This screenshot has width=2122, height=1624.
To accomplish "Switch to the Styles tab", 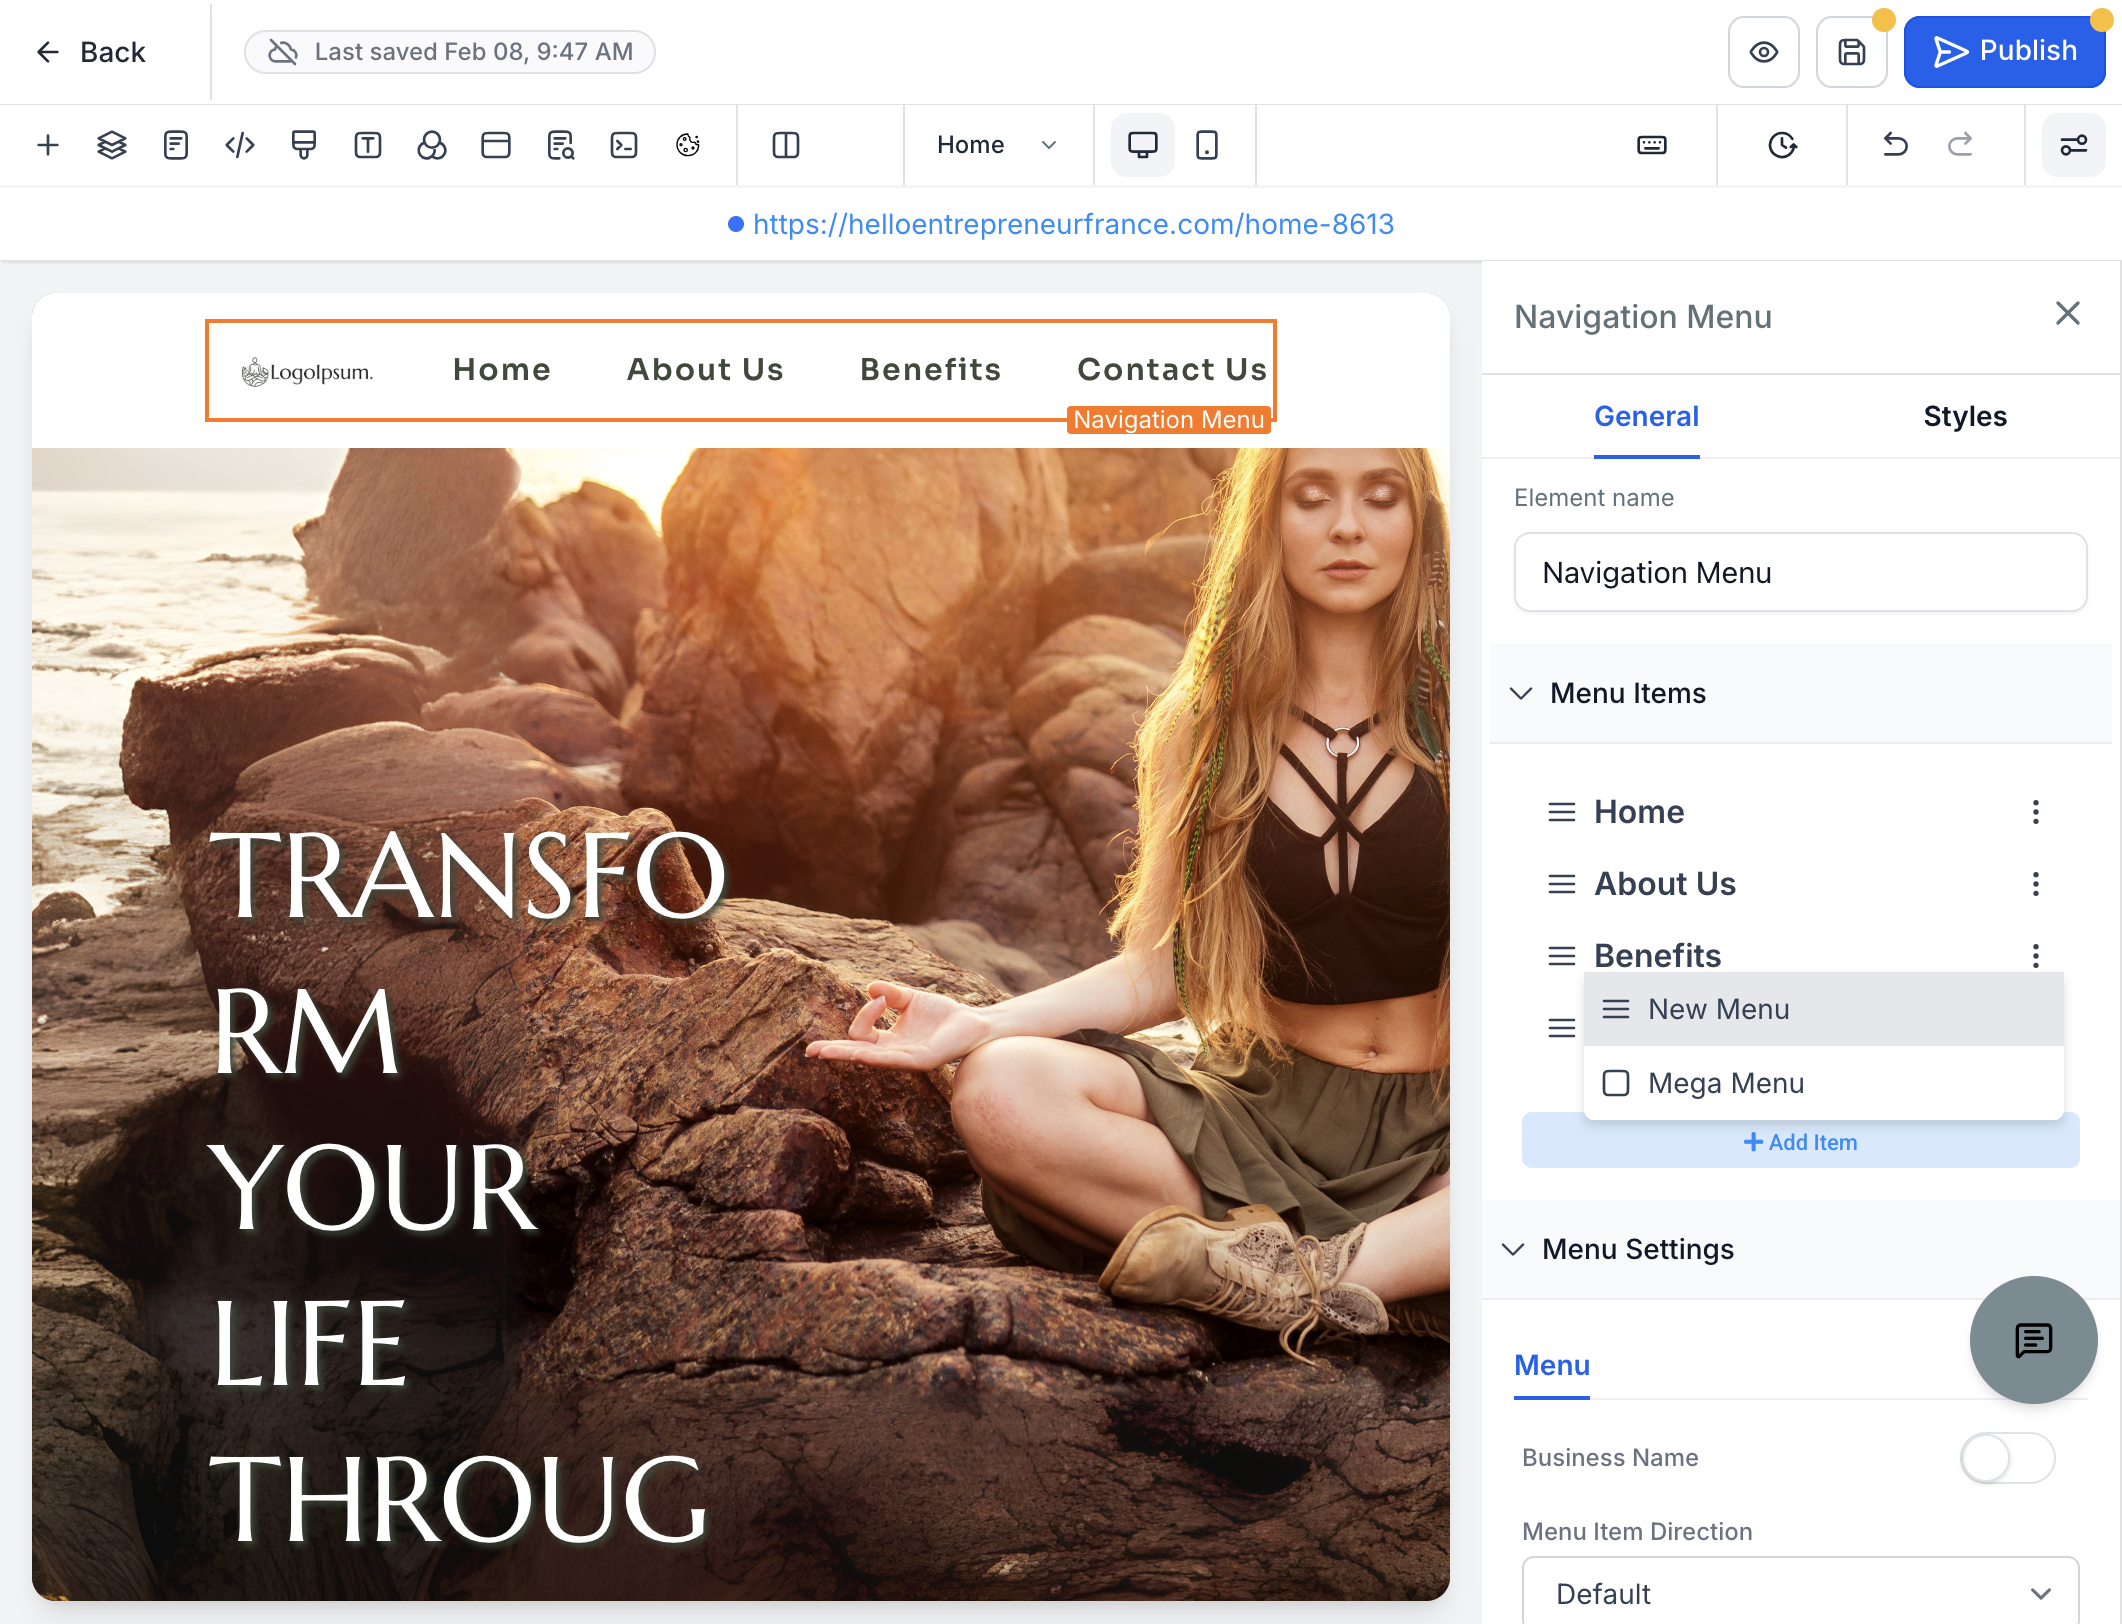I will pyautogui.click(x=1964, y=416).
